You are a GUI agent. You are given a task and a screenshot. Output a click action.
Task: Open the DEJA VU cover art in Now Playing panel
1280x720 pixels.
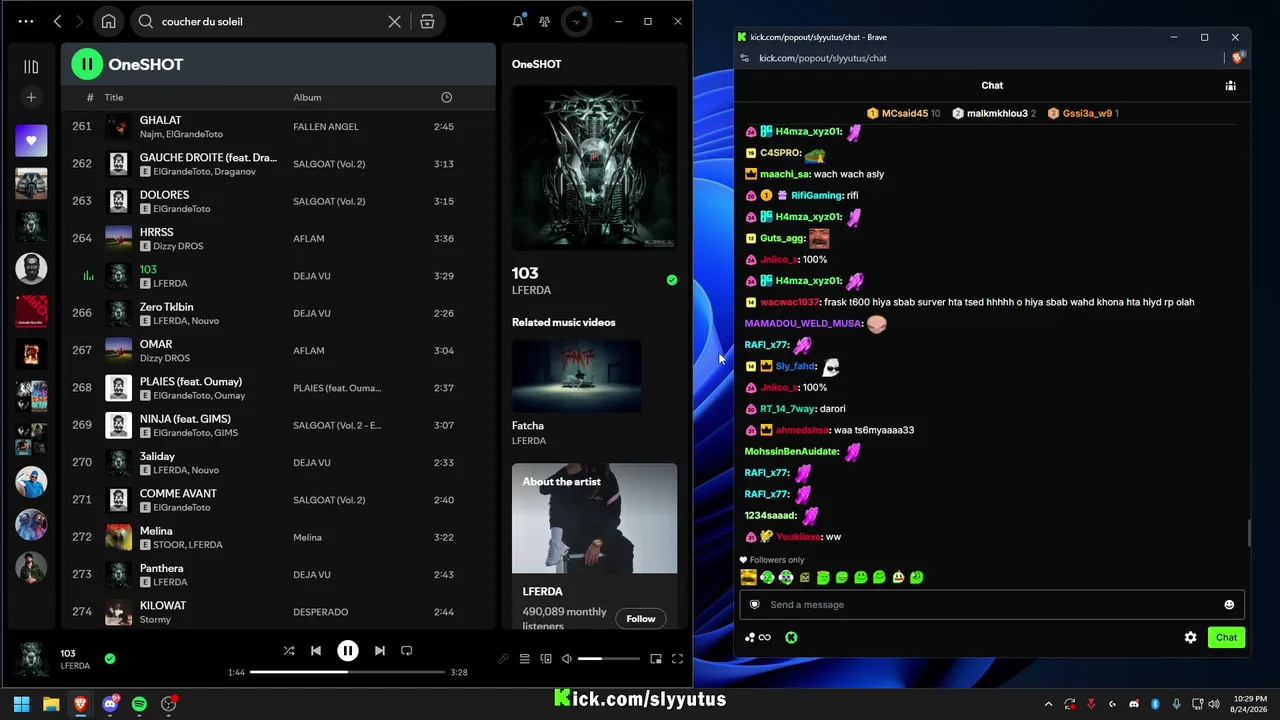pyautogui.click(x=594, y=167)
